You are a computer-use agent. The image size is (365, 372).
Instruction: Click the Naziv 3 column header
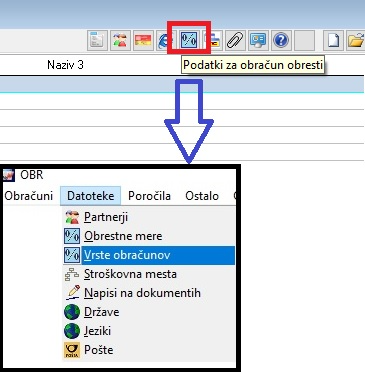pyautogui.click(x=65, y=64)
